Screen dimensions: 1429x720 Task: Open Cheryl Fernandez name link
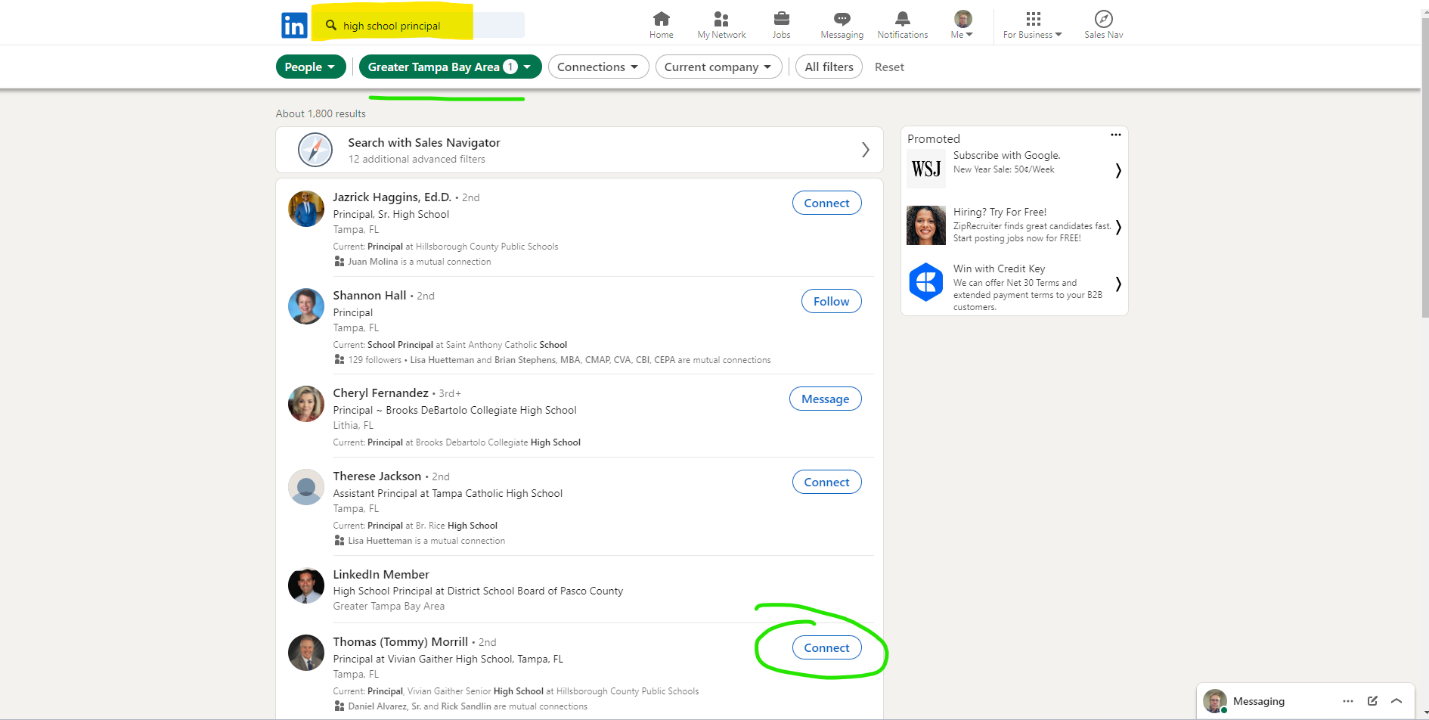click(381, 393)
